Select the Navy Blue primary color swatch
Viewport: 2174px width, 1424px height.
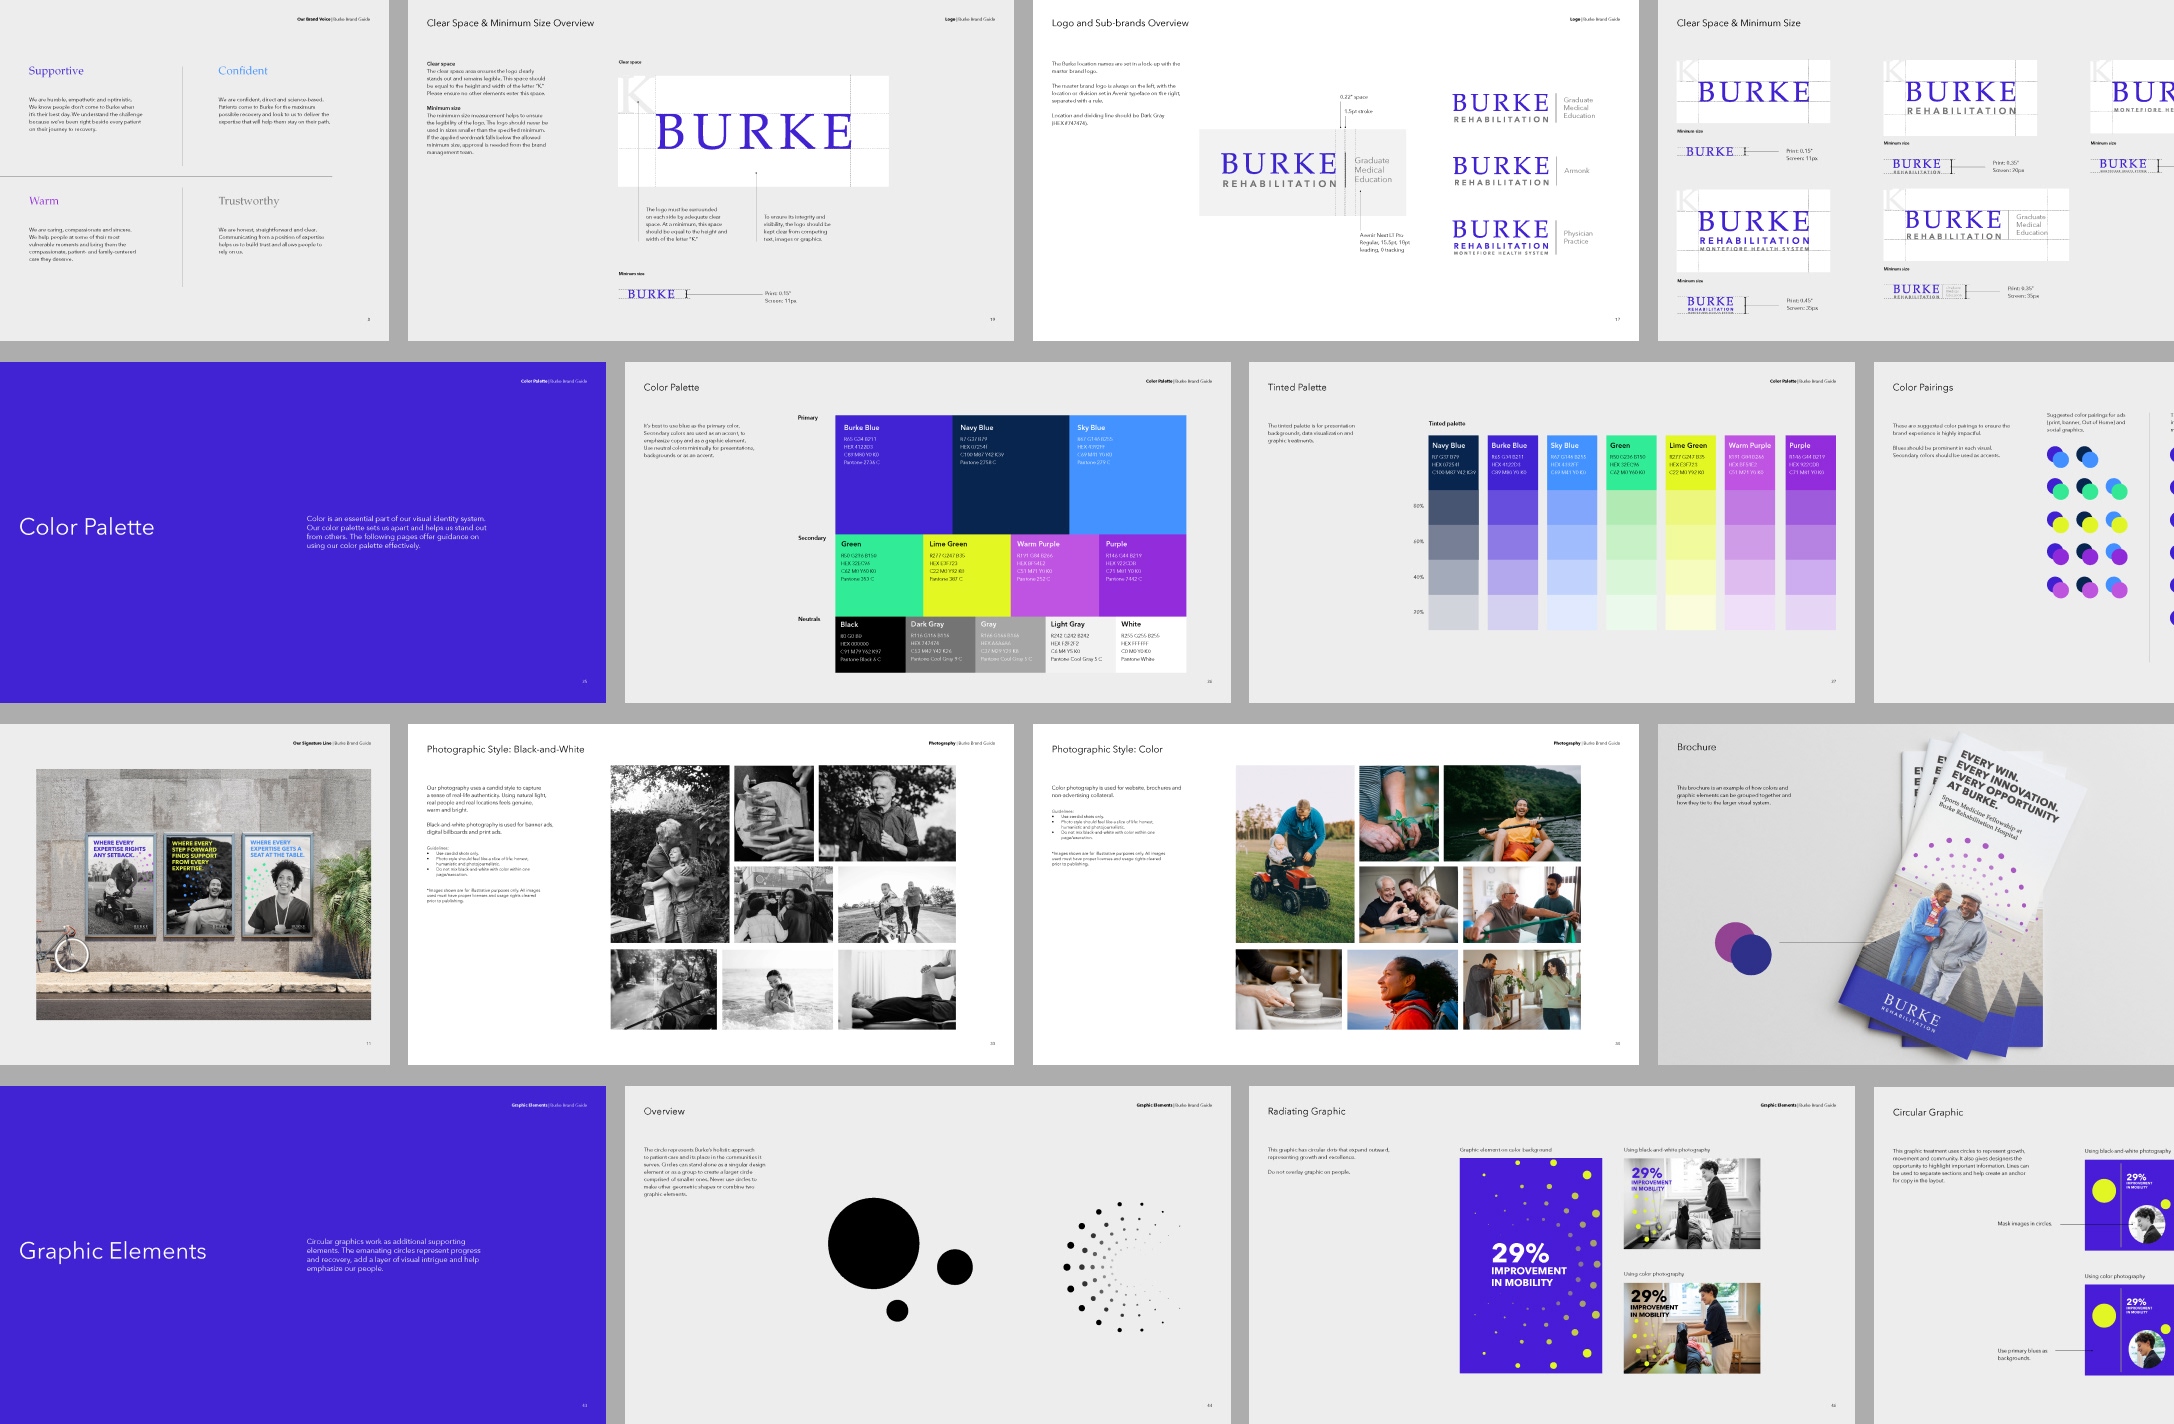[1010, 474]
